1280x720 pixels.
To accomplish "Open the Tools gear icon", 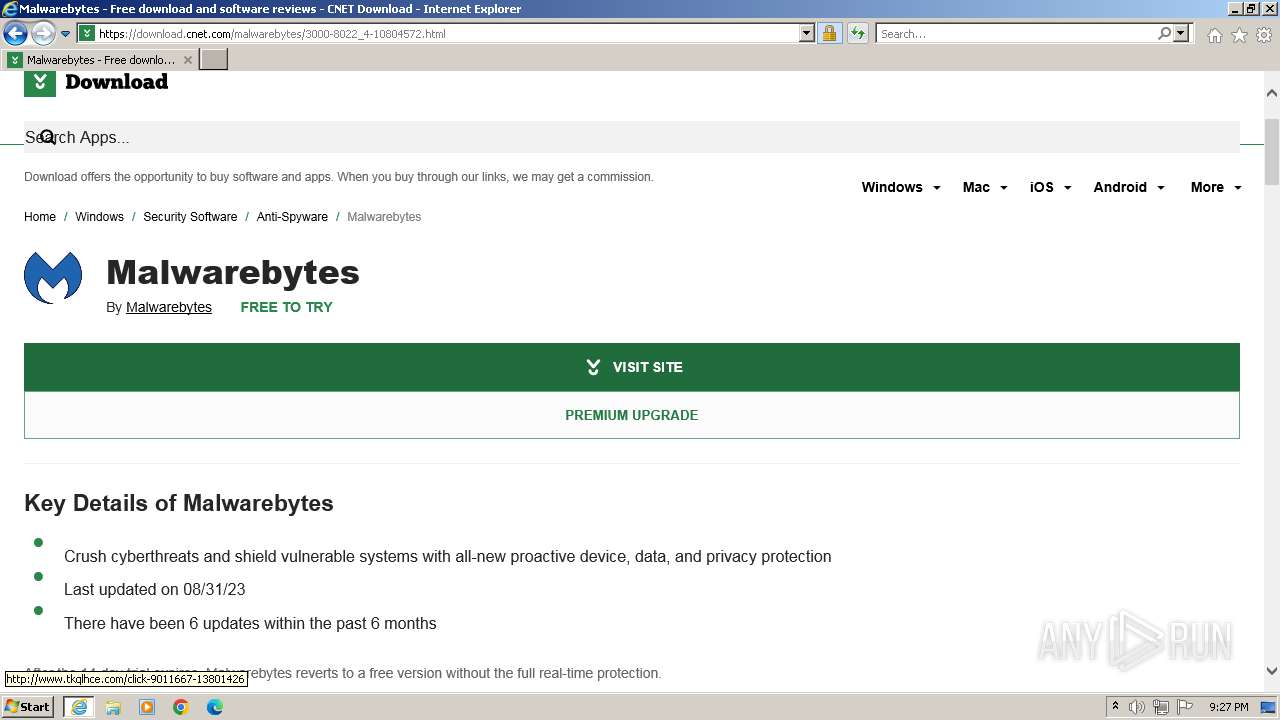I will click(1264, 35).
